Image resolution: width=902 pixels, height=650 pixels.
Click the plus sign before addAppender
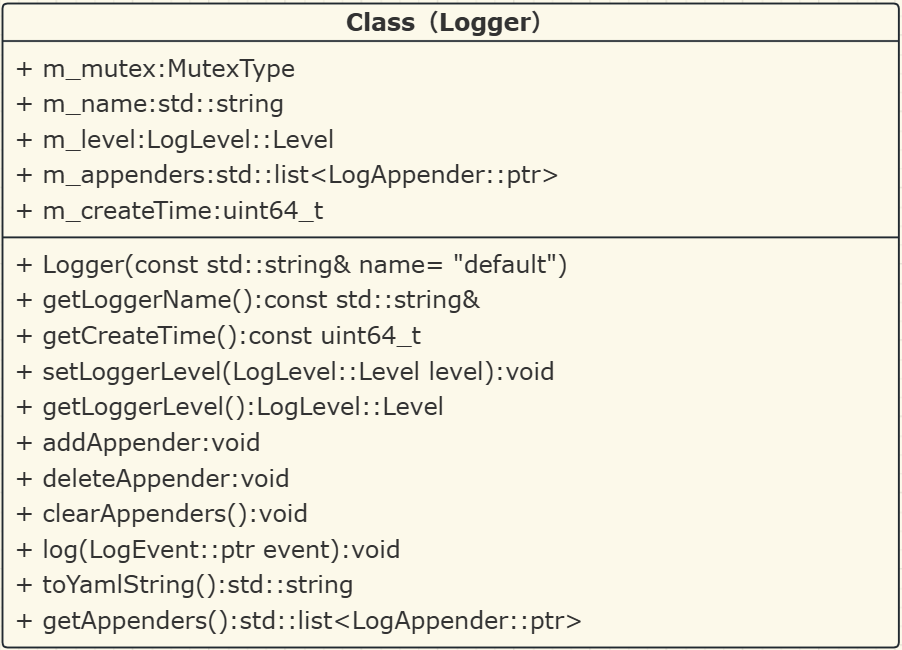24,443
